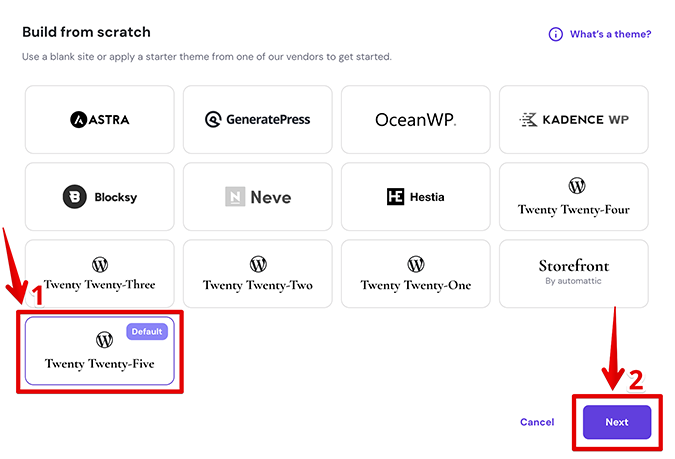Click the GeneratePress logo icon
This screenshot has width=675, height=459.
tap(213, 119)
